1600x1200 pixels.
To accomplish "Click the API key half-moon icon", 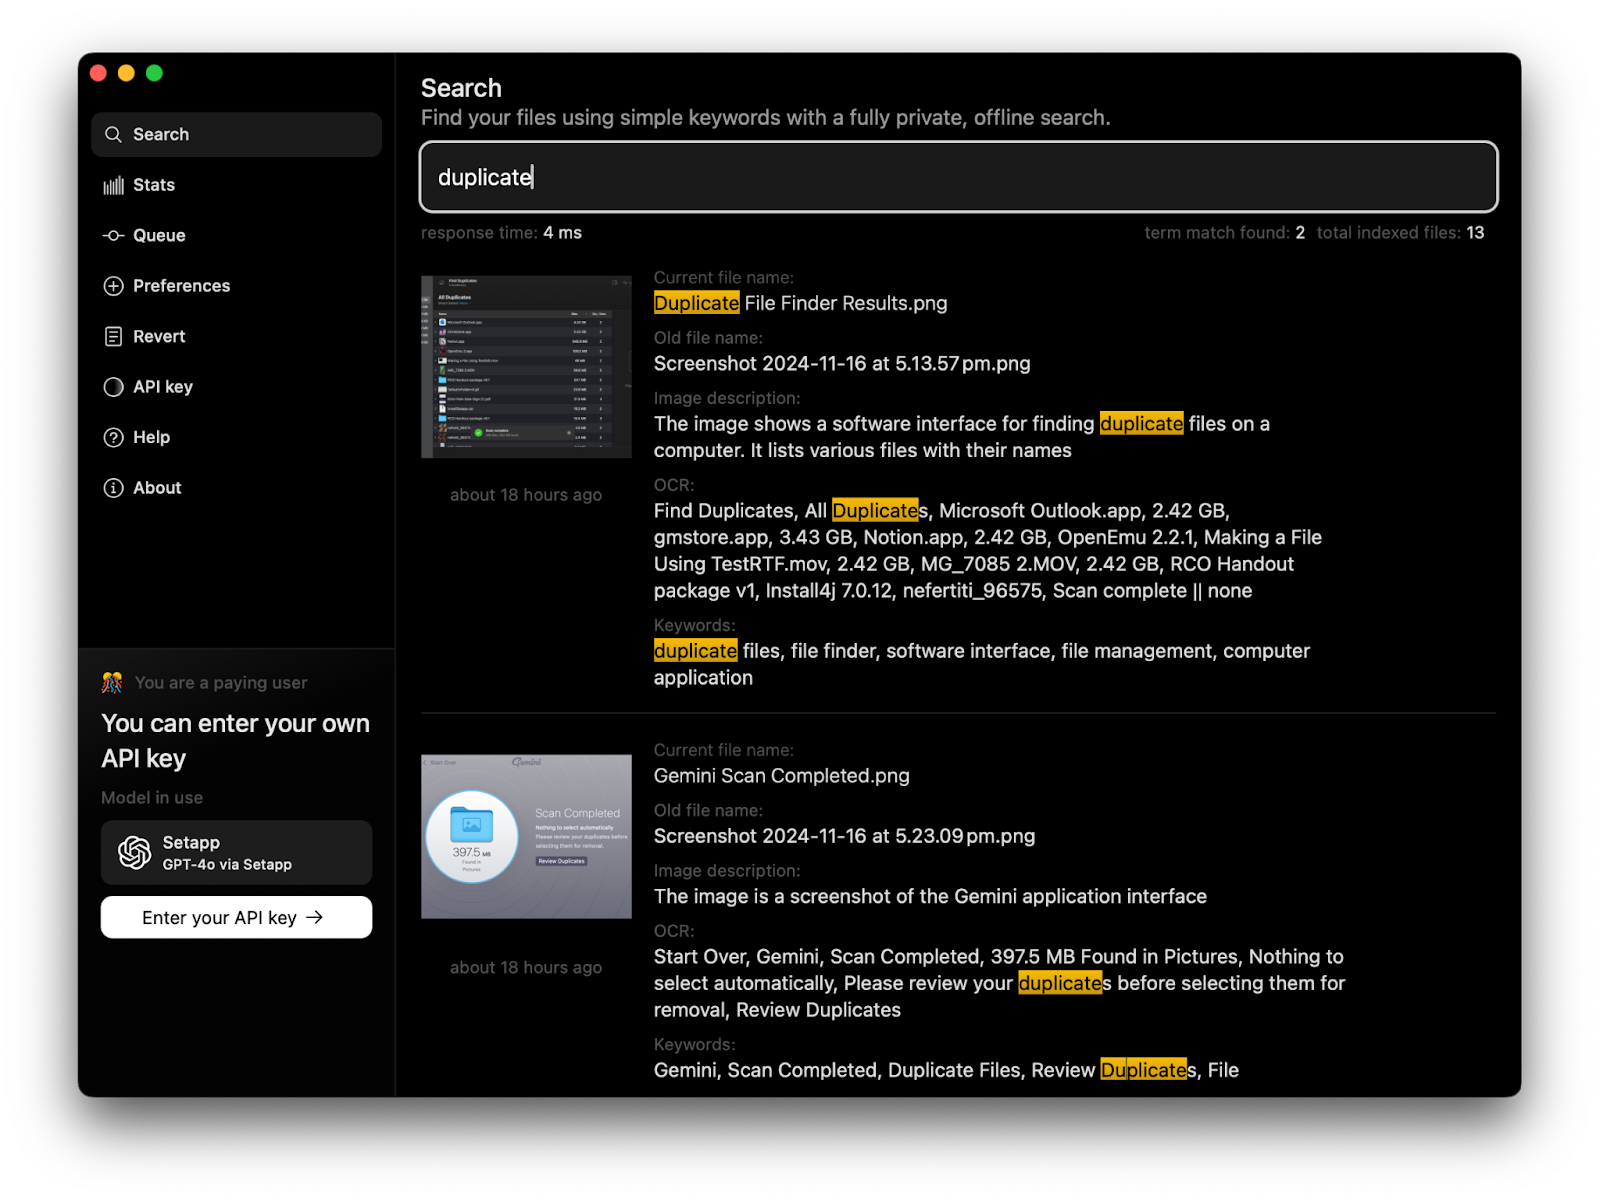I will (x=113, y=387).
